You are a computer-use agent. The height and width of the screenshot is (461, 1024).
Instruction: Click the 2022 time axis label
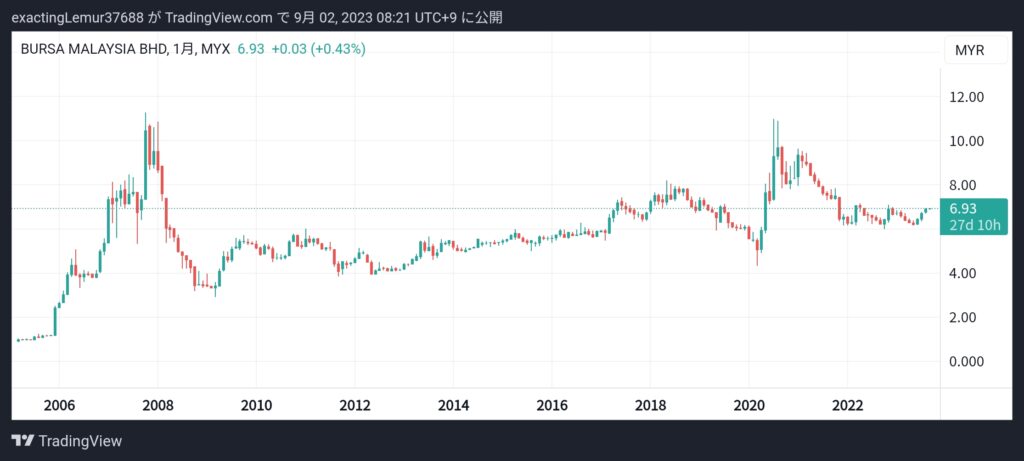848,405
